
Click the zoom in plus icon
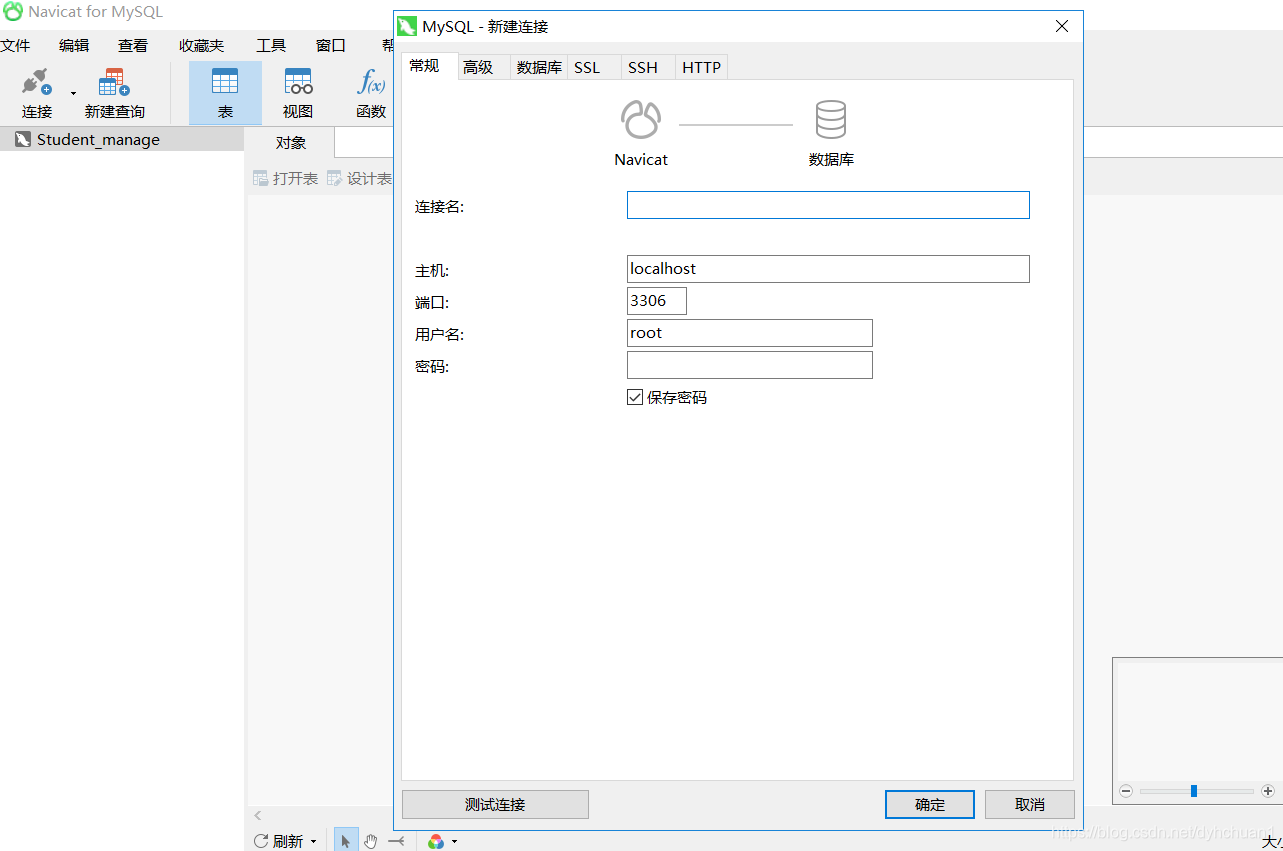pos(1268,791)
